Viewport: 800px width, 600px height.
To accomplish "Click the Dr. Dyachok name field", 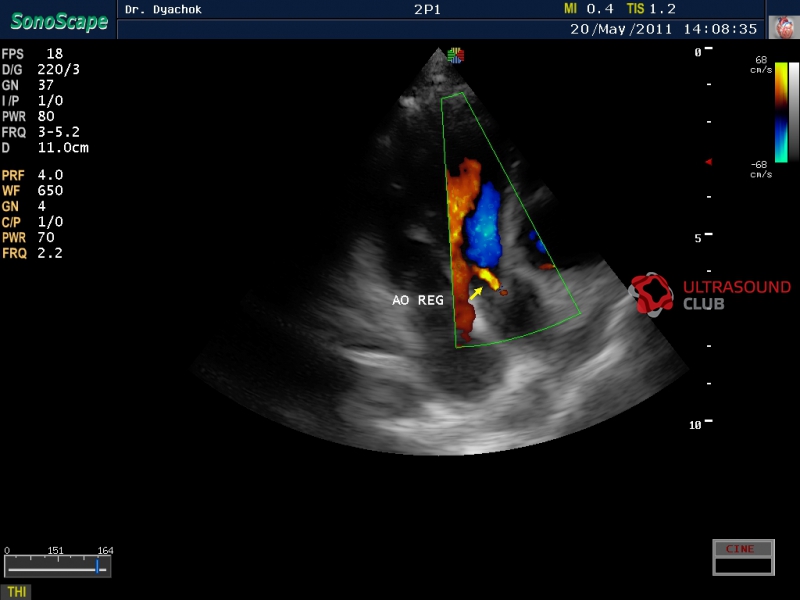I will (163, 9).
